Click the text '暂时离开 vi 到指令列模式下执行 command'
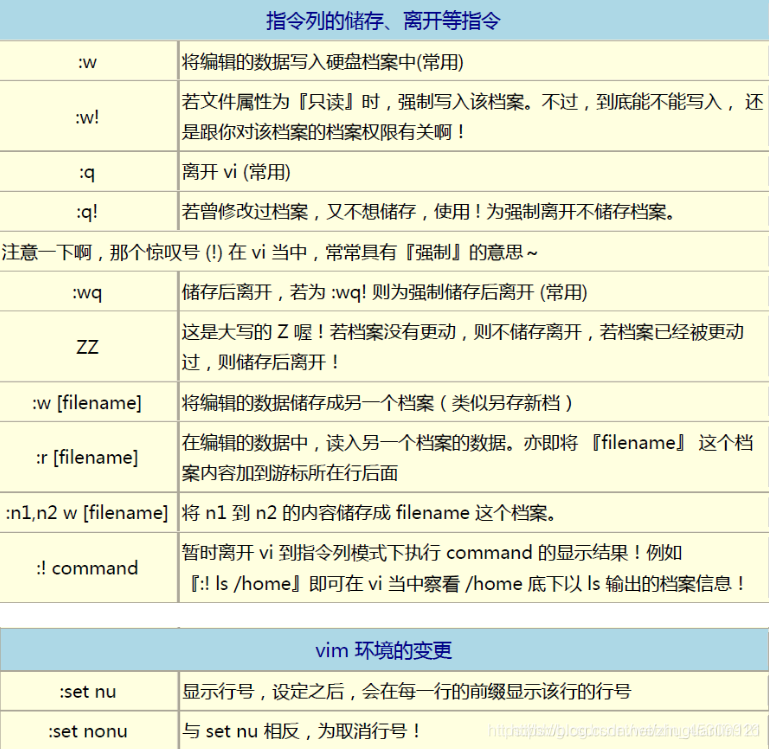 tap(464, 568)
